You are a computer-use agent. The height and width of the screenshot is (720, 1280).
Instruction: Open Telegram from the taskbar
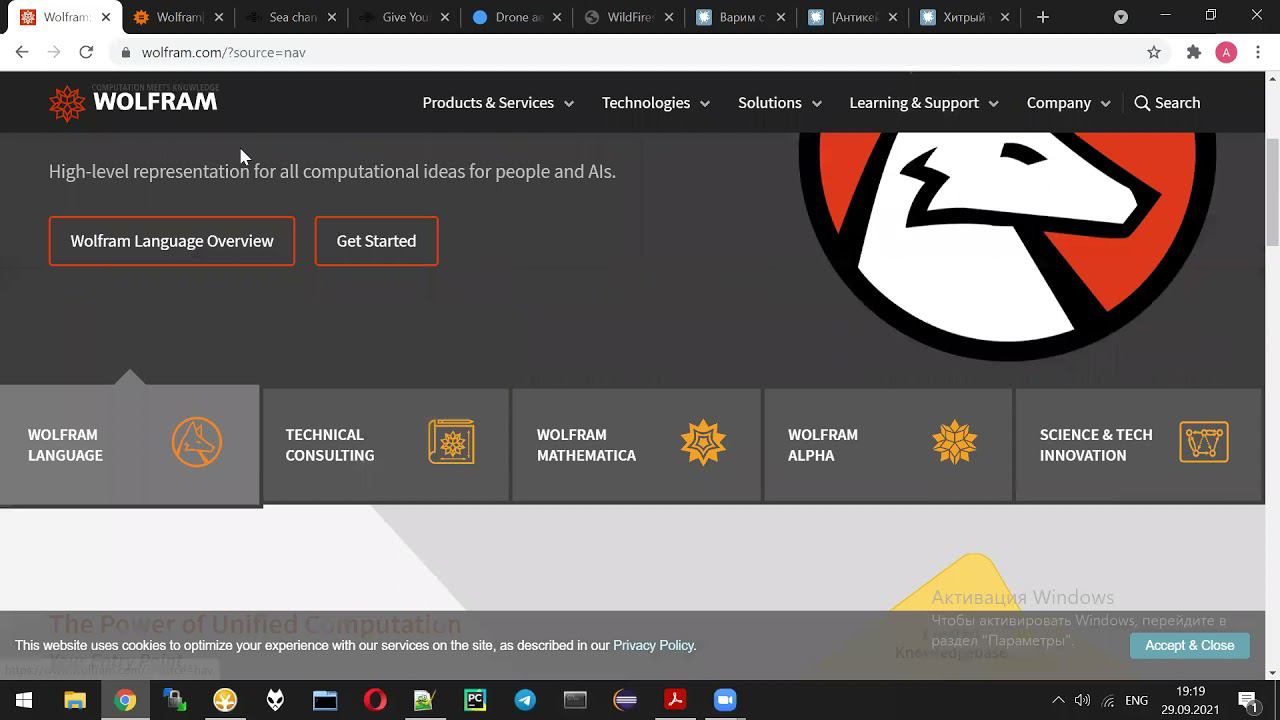point(525,700)
